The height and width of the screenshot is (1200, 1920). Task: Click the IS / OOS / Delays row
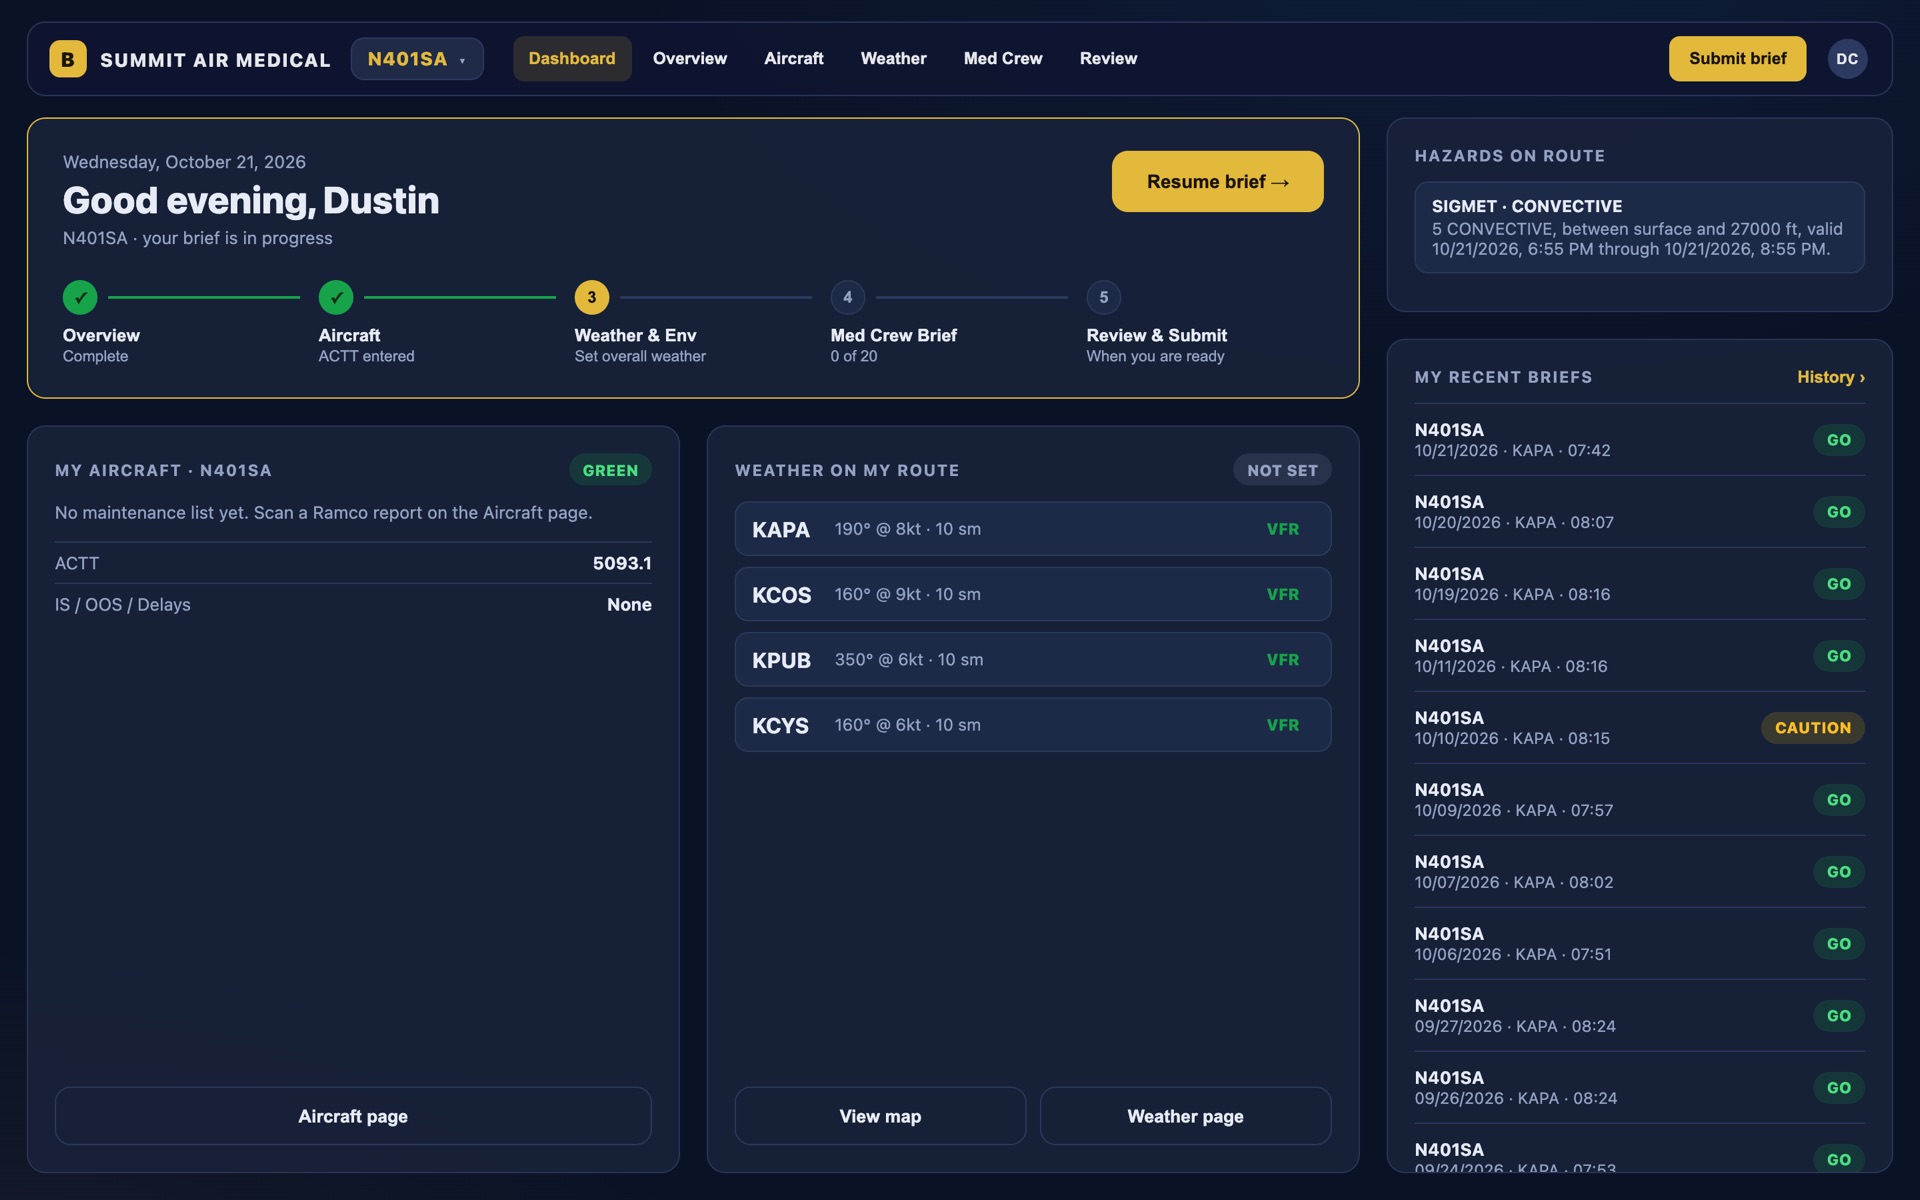click(x=353, y=604)
